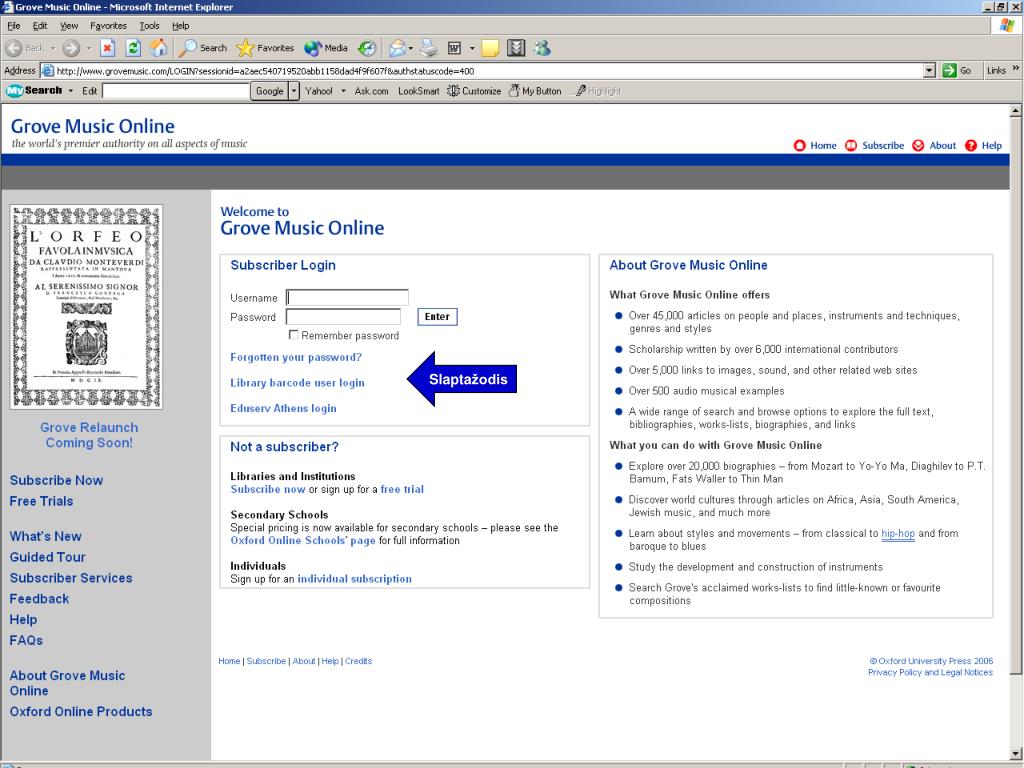Viewport: 1024px width, 768px height.
Task: Launch Messenger from the toolbar people icon
Action: (x=541, y=48)
